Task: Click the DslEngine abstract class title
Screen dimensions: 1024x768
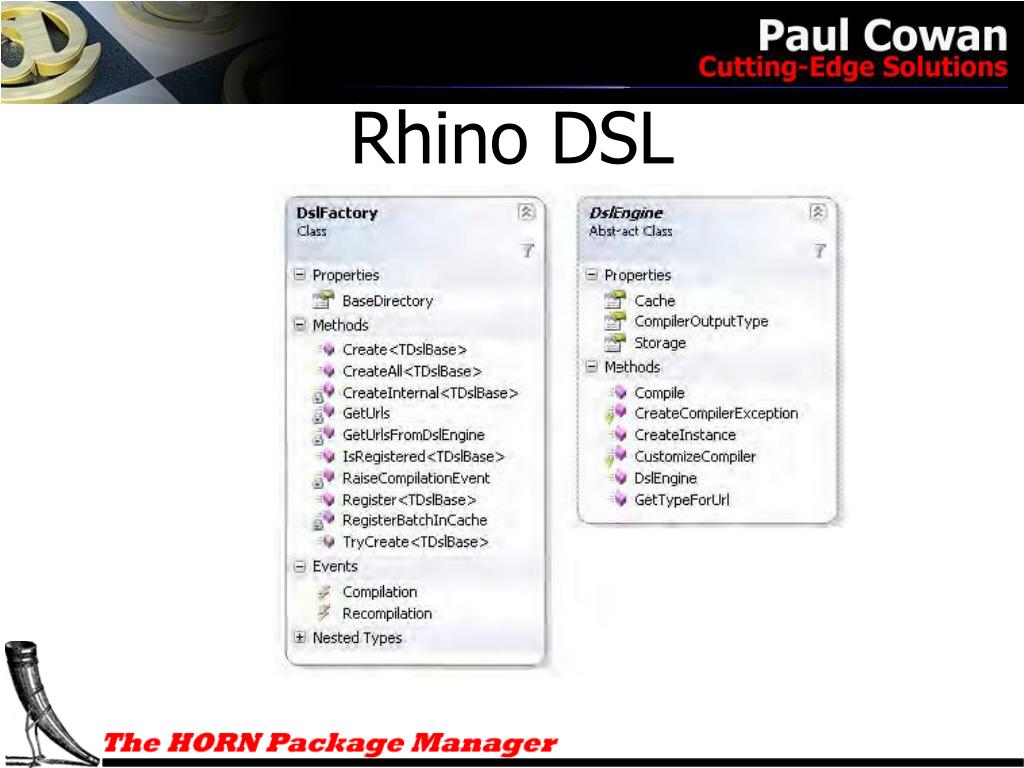Action: (626, 213)
